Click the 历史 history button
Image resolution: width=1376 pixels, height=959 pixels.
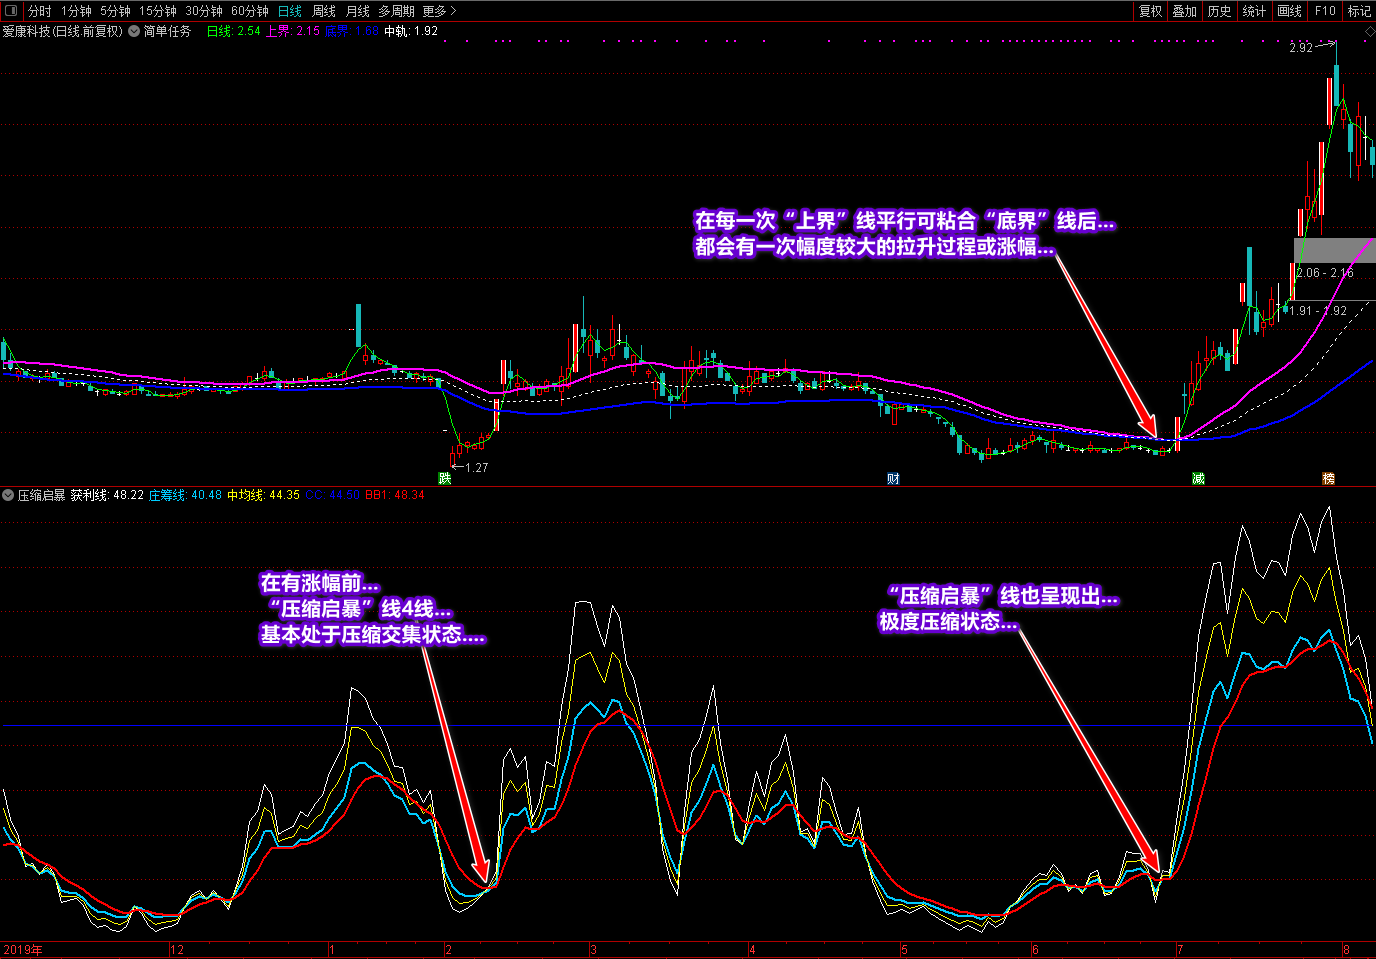1220,11
